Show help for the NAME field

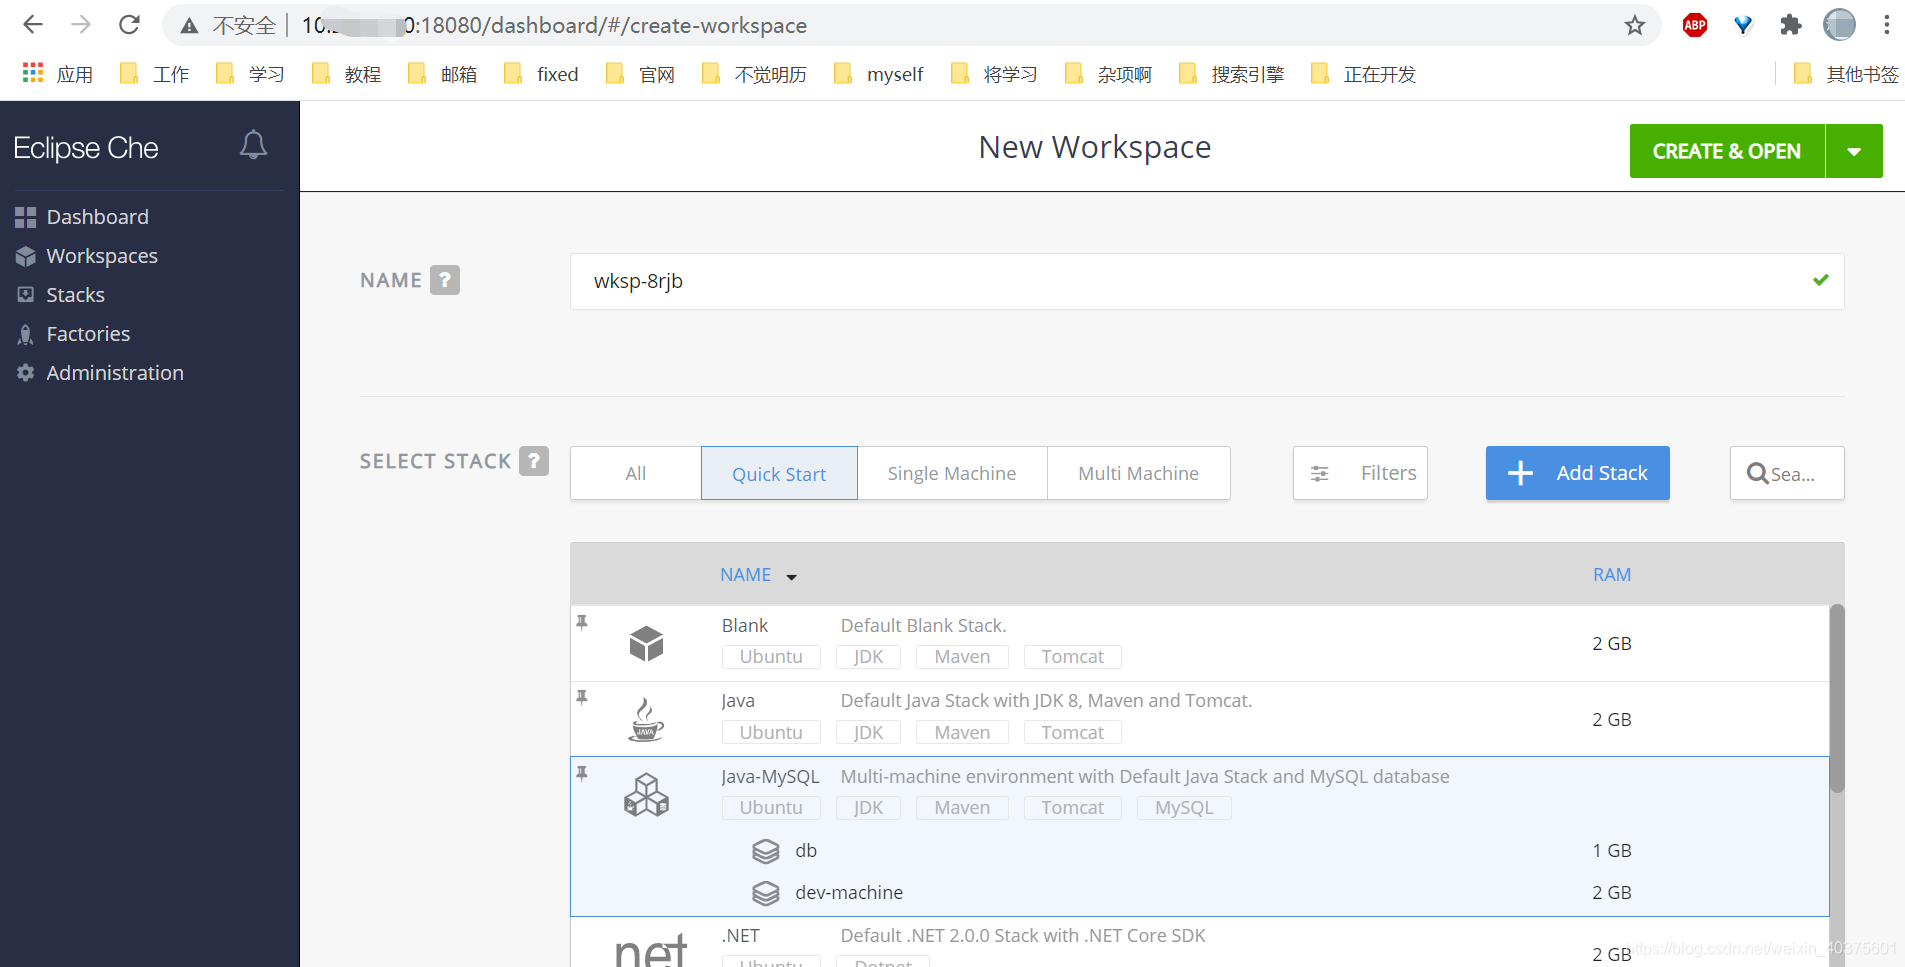[x=445, y=280]
